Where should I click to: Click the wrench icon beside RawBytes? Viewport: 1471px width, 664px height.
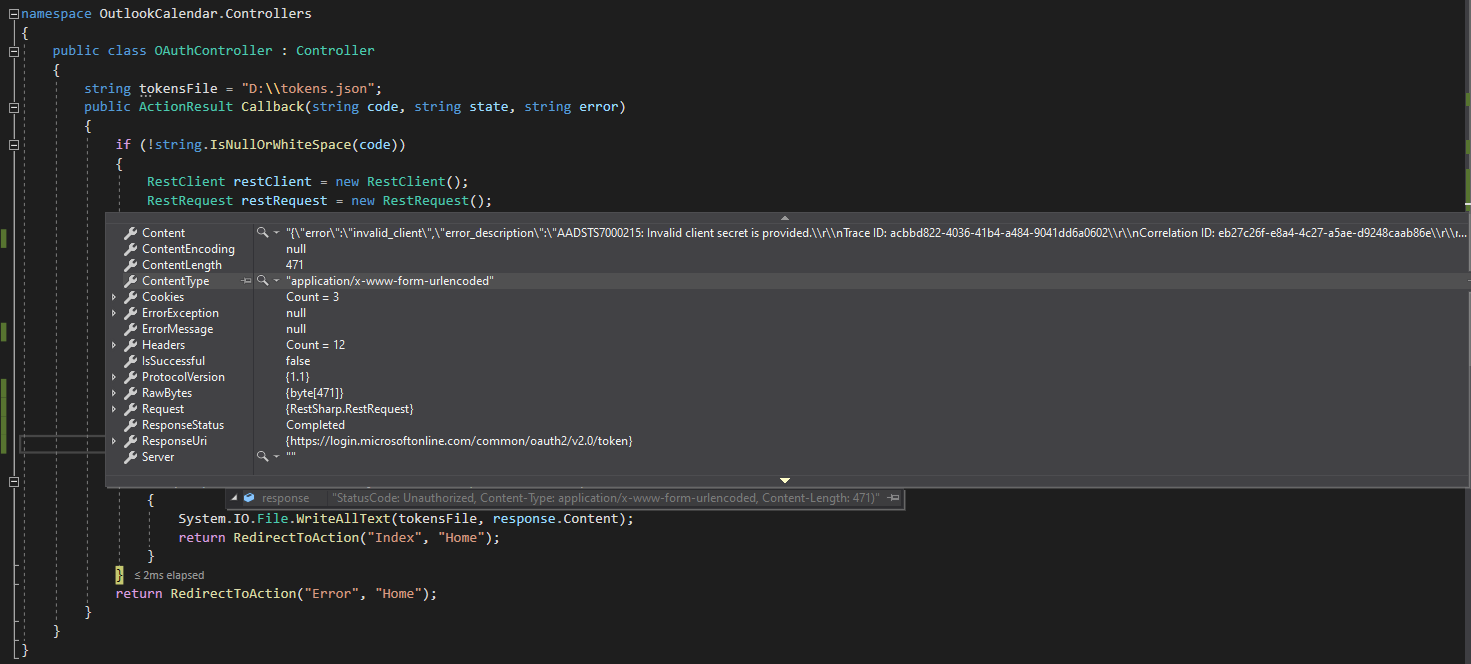click(130, 393)
